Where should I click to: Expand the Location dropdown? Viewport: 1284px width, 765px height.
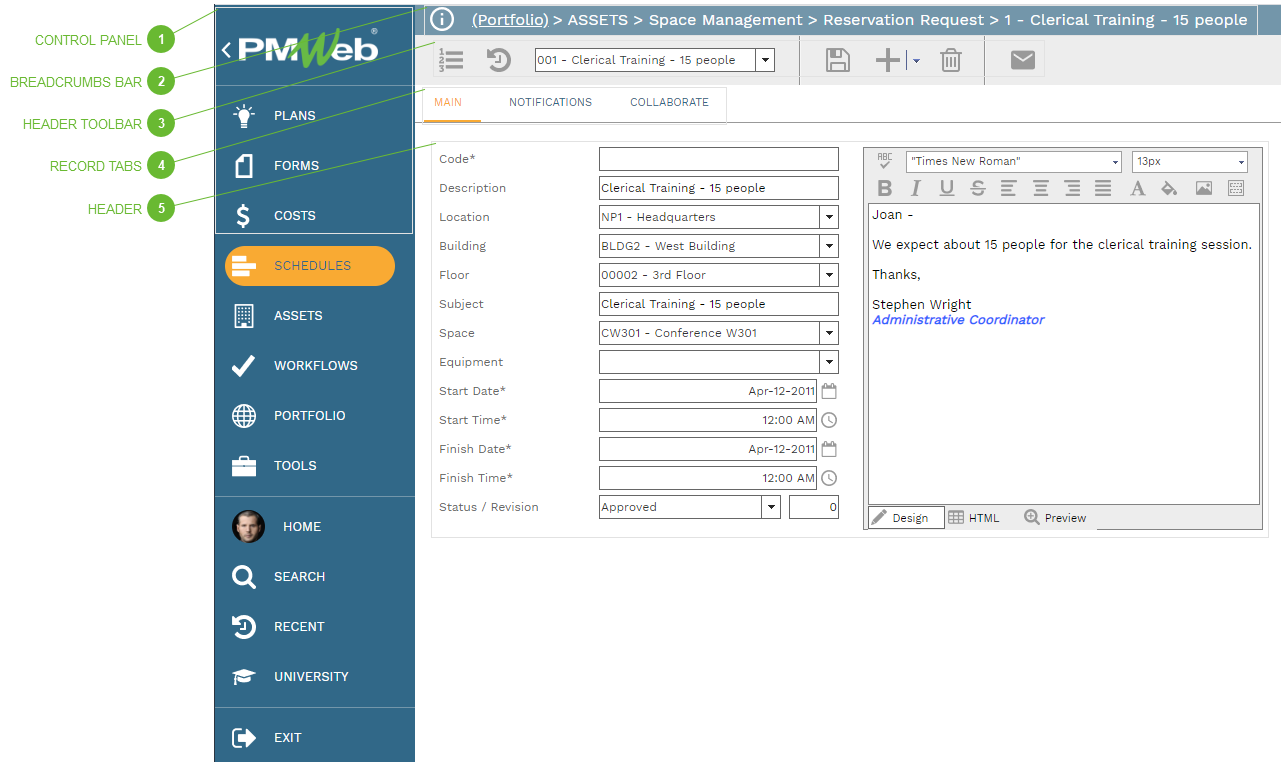point(828,217)
